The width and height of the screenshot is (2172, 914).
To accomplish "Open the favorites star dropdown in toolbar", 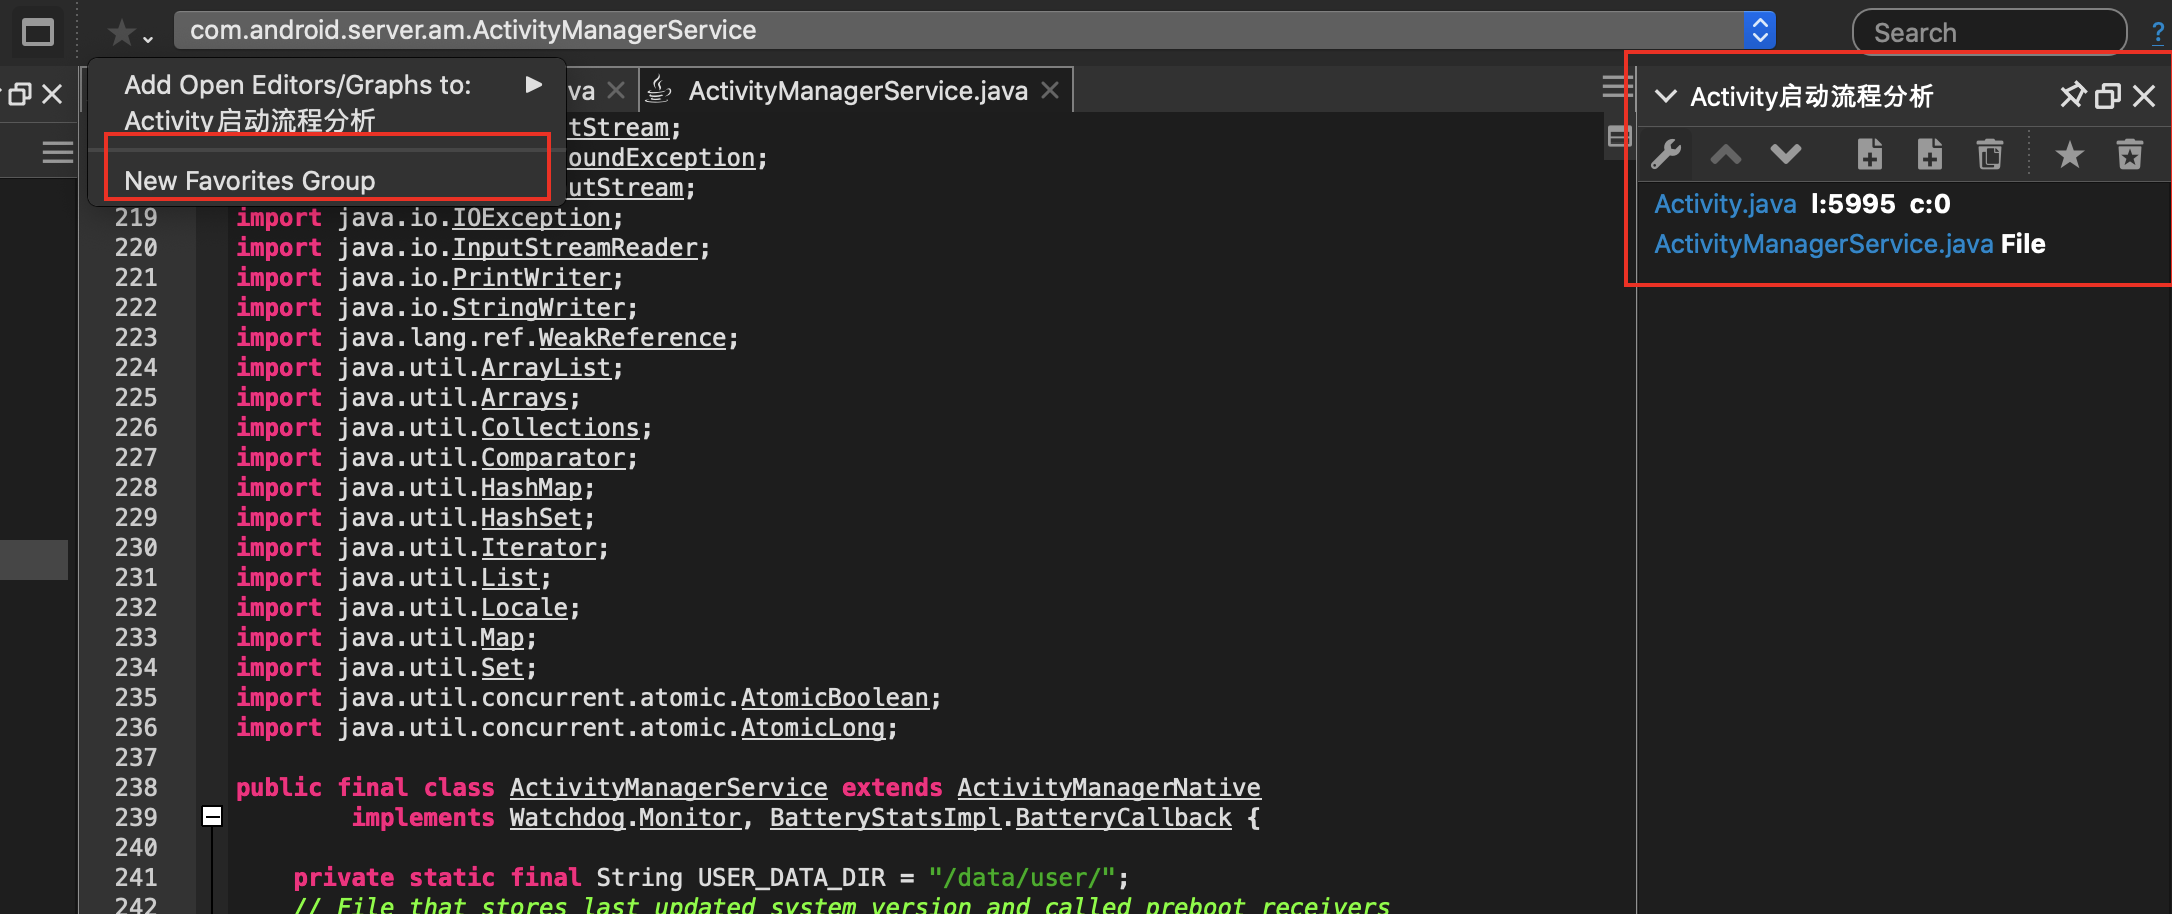I will click(x=130, y=34).
